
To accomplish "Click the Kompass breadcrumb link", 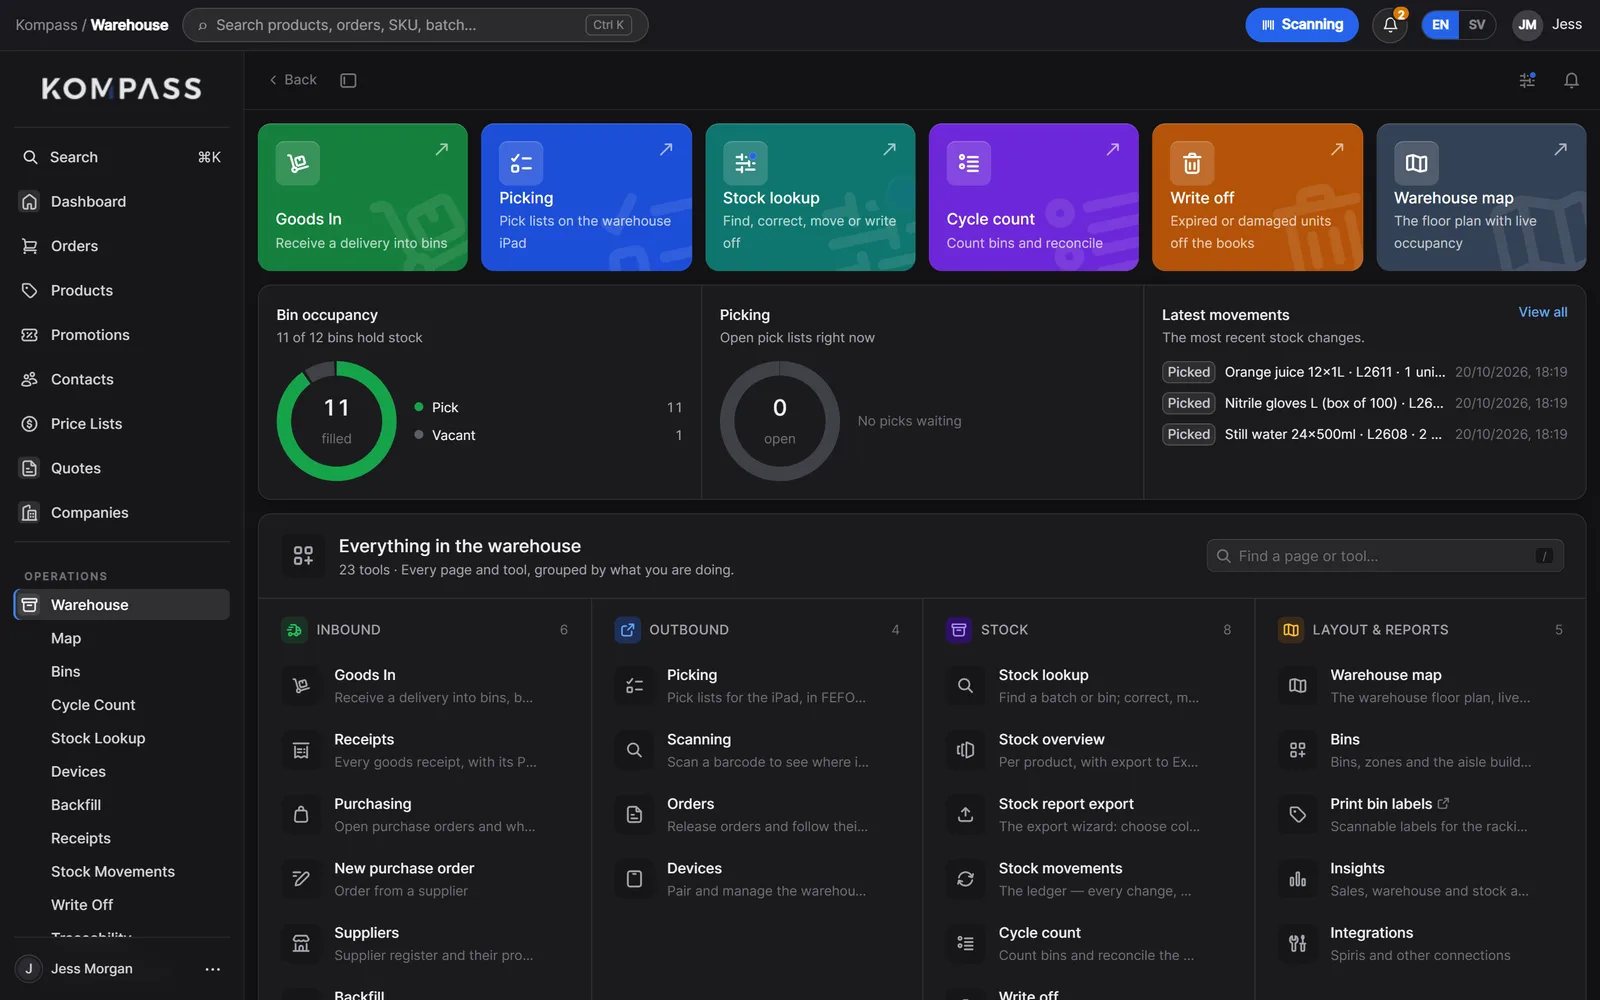I will [x=46, y=25].
